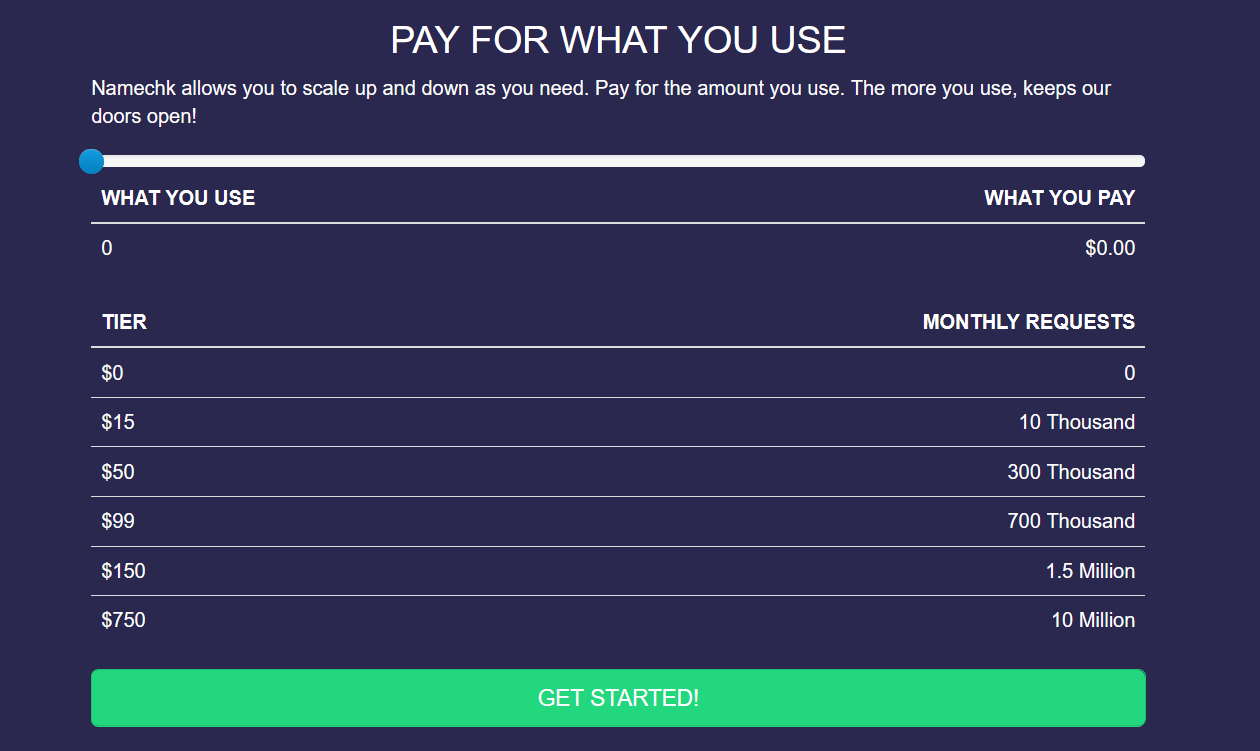The image size is (1260, 751).
Task: Click the blue usage slider handle
Action: click(91, 161)
